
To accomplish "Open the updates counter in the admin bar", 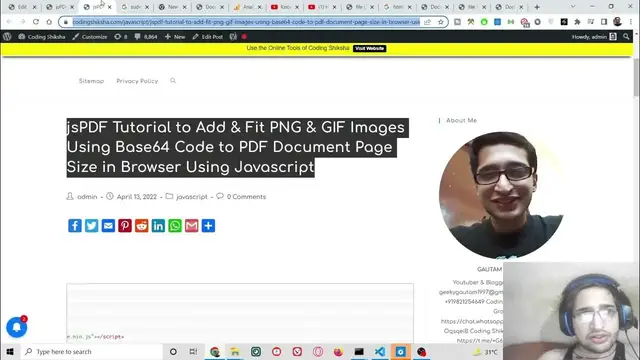I will 121,37.
